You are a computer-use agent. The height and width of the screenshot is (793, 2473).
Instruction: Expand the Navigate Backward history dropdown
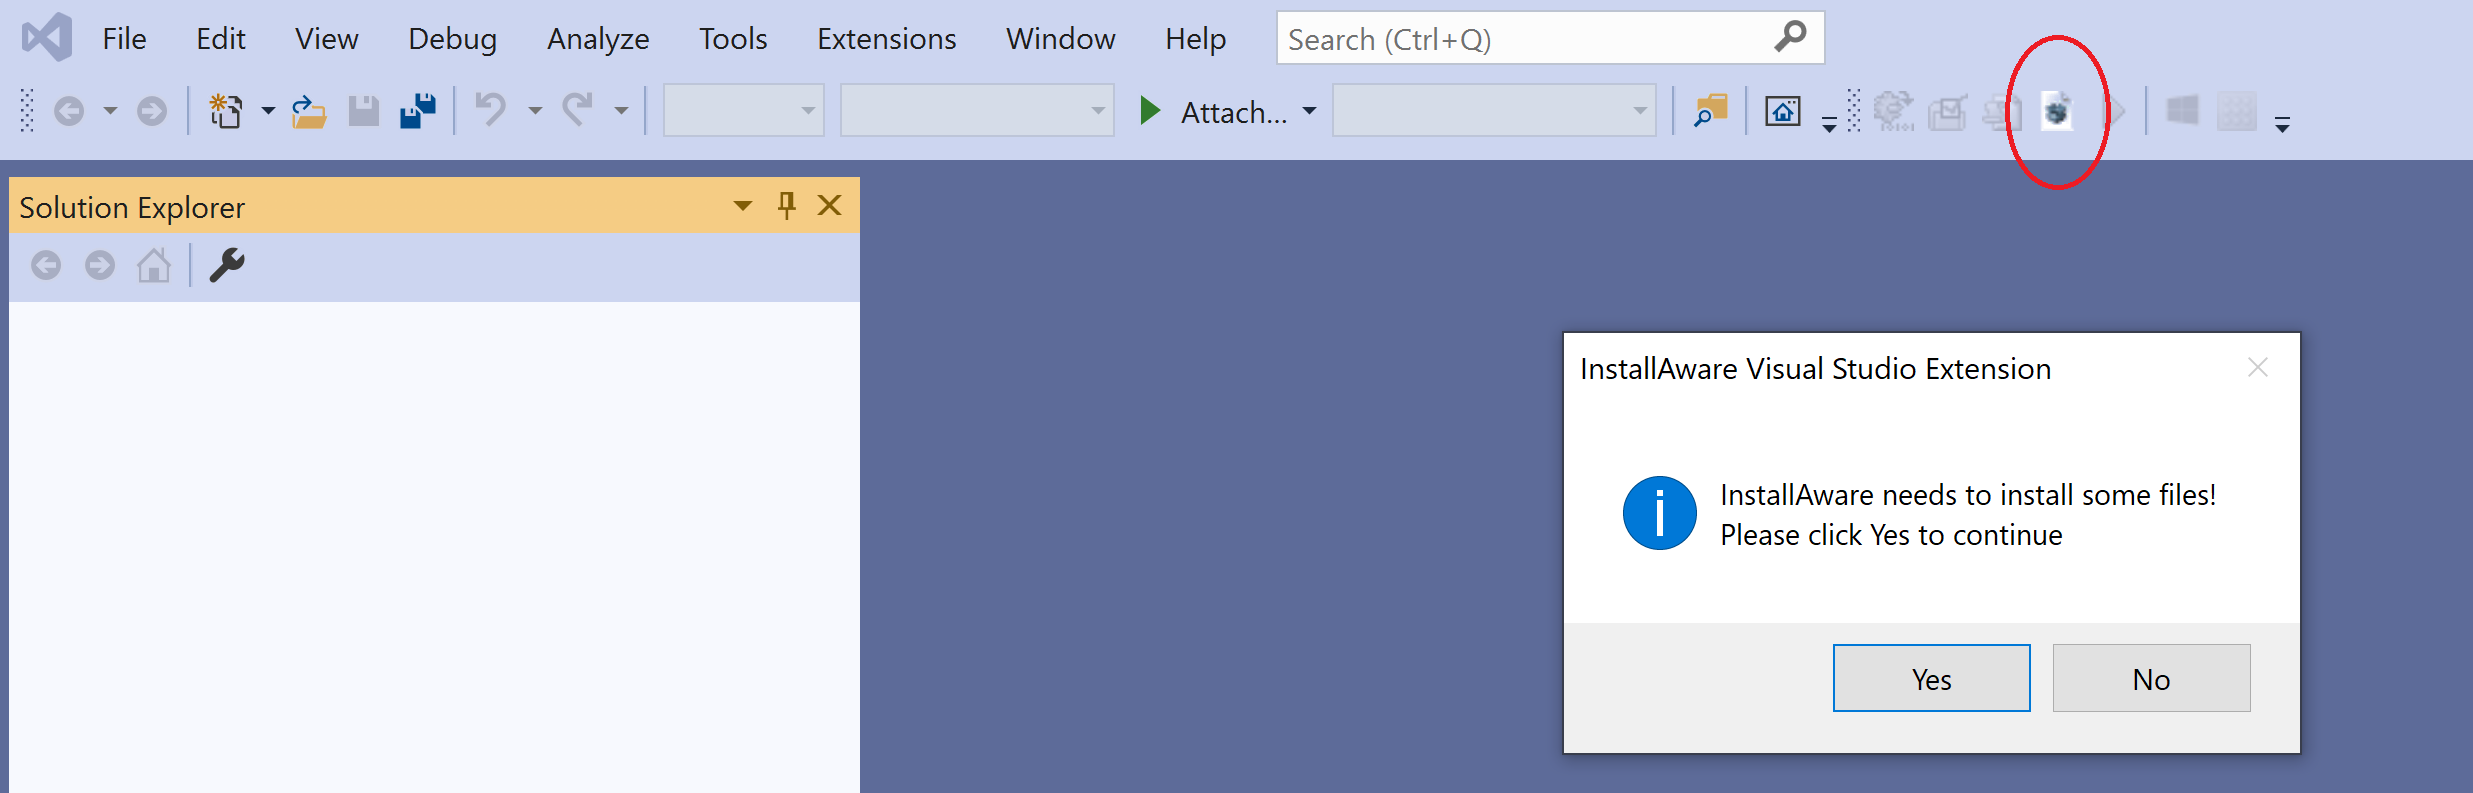click(x=110, y=111)
